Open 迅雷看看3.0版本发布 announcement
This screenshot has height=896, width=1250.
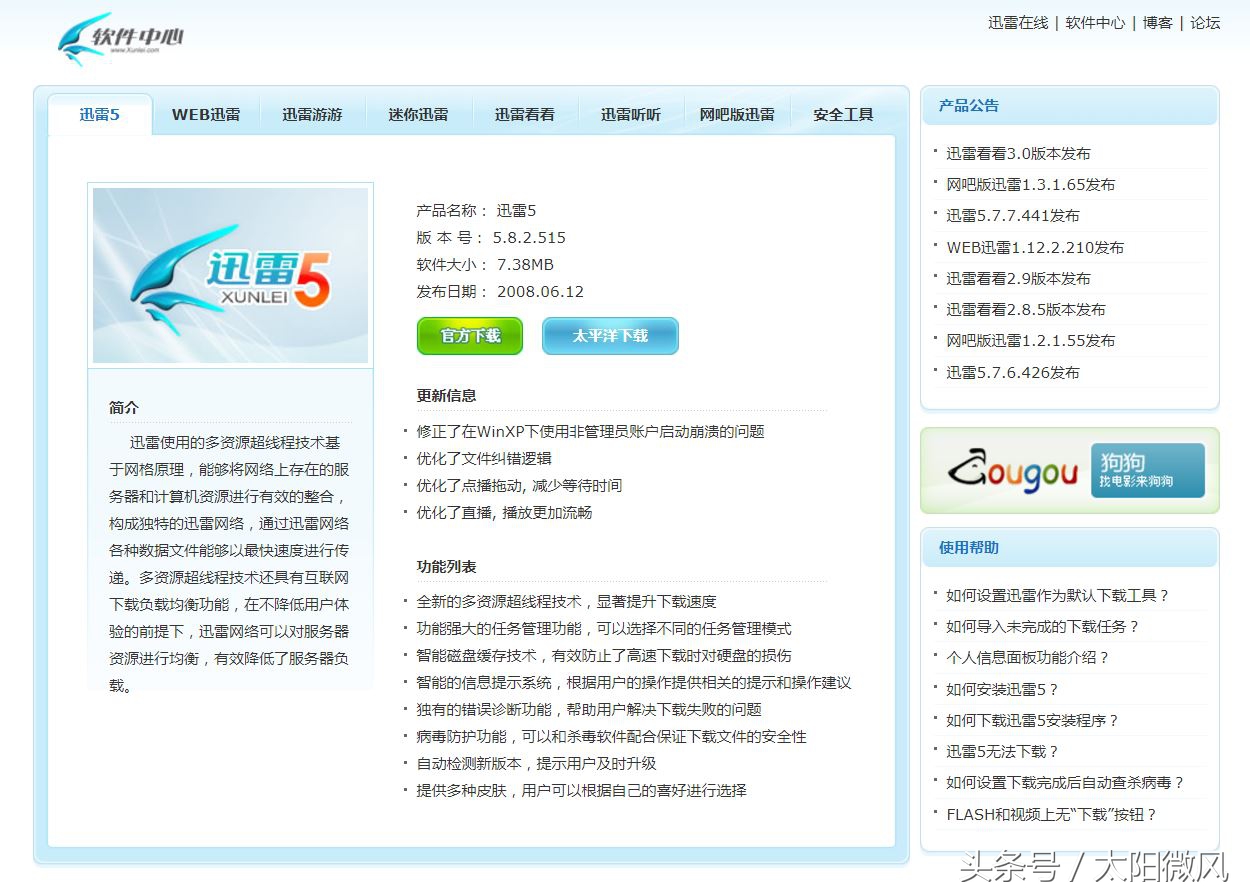click(1020, 154)
